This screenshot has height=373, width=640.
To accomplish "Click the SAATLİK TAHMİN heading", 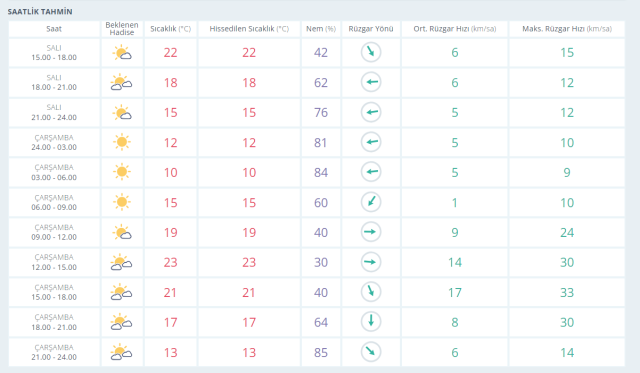I will click(40, 12).
